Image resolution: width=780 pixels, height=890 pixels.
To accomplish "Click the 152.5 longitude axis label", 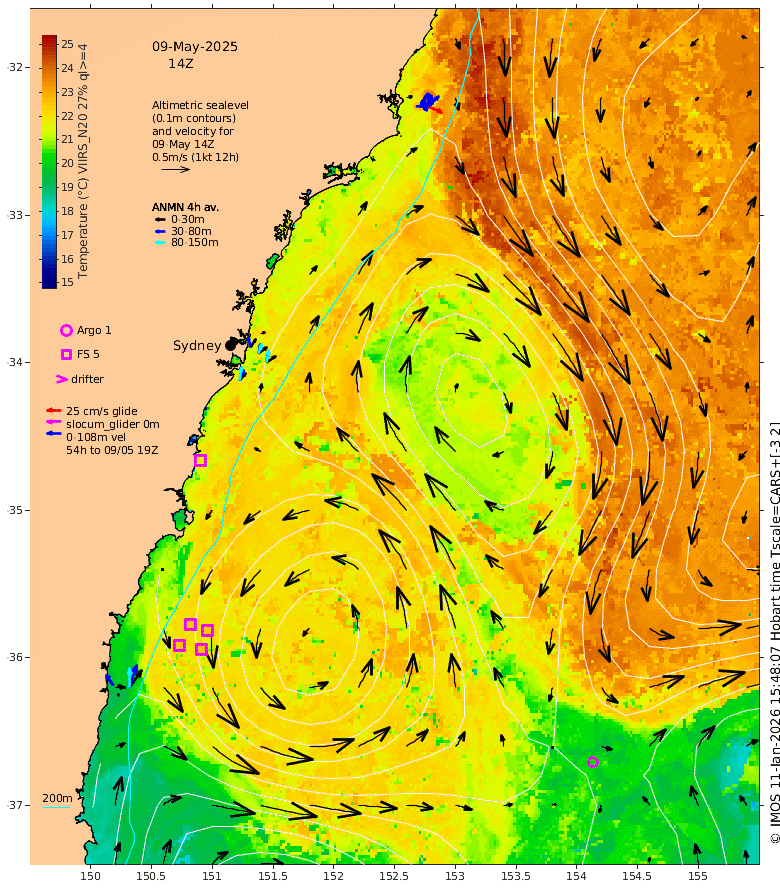I will click(394, 876).
